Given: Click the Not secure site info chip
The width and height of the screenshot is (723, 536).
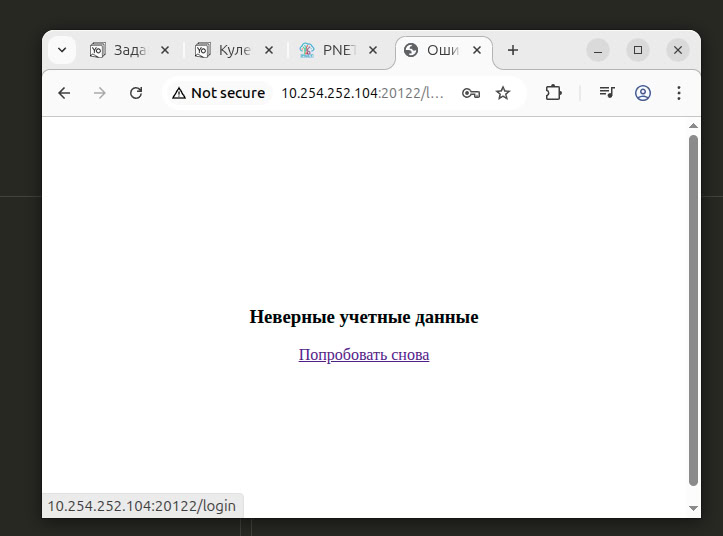Looking at the screenshot, I should pyautogui.click(x=219, y=93).
